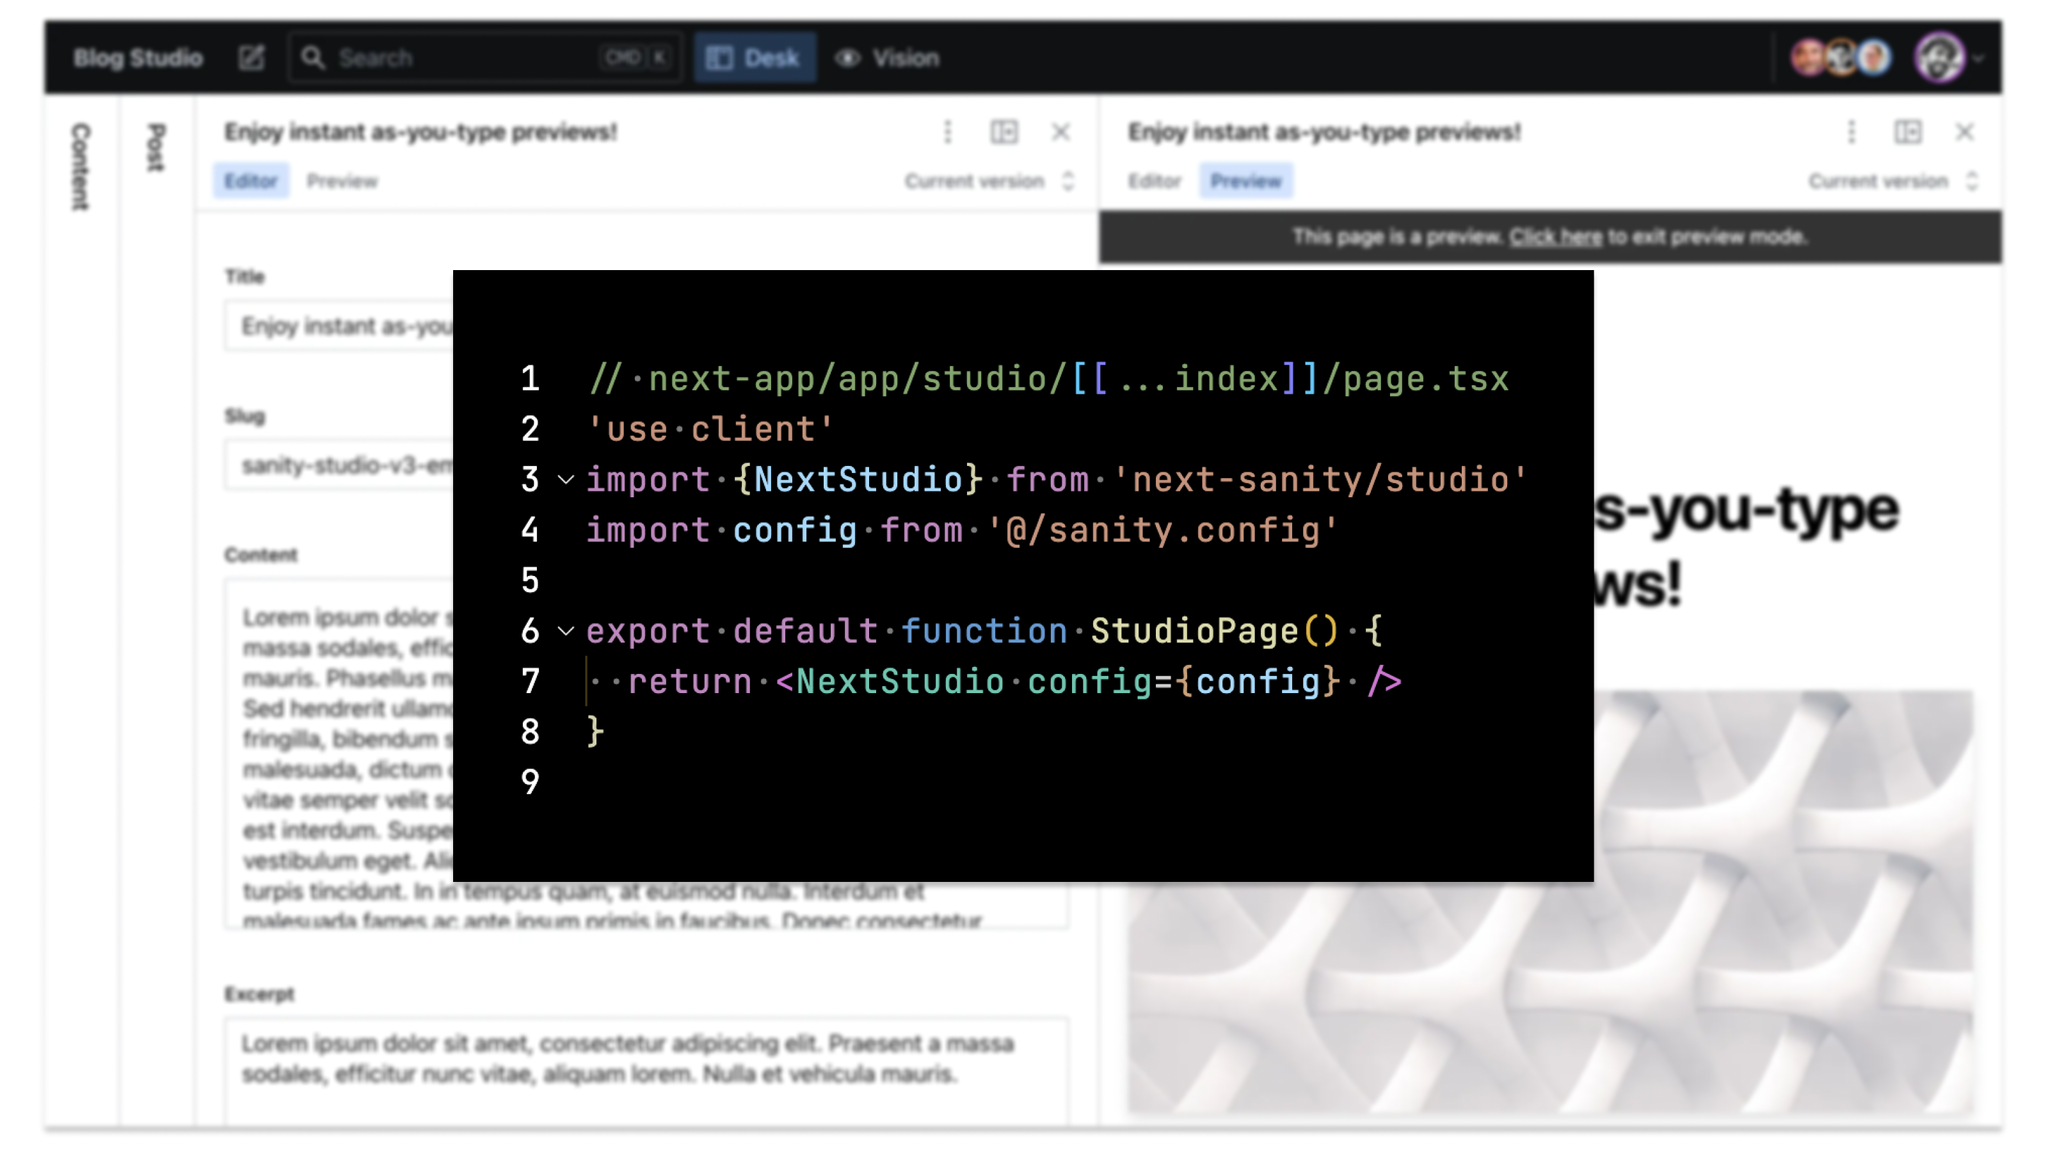Click right pane split view icon

[x=1908, y=132]
